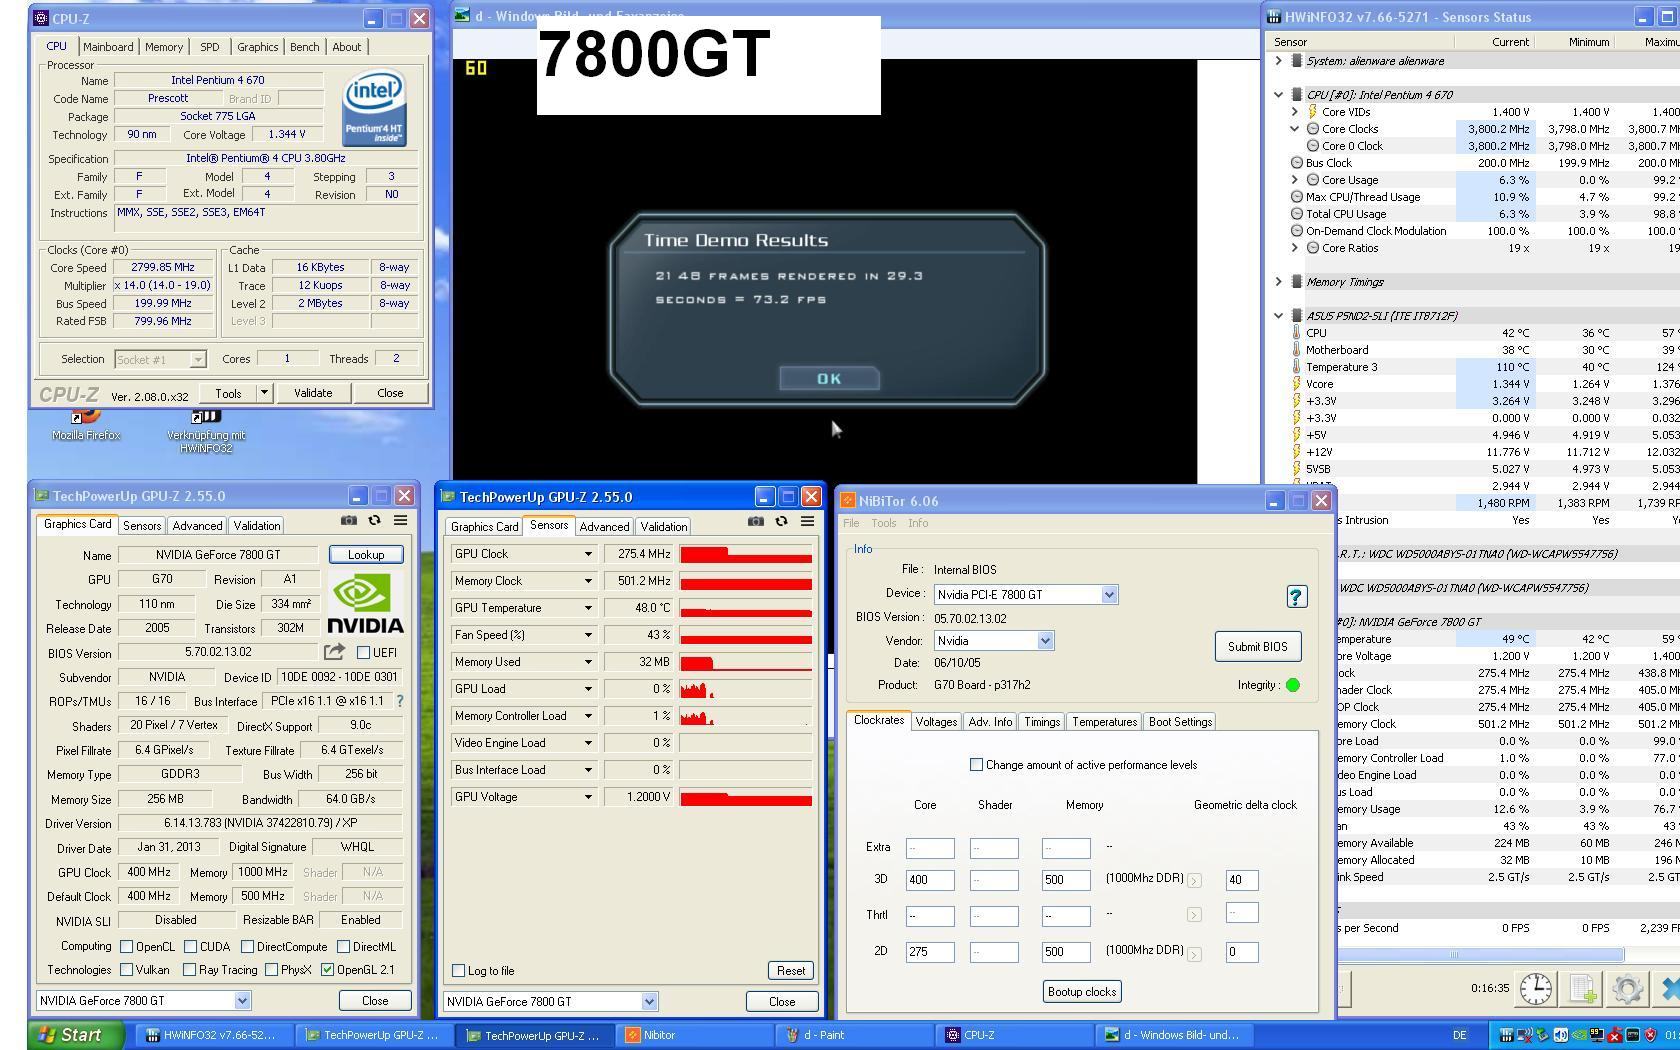The width and height of the screenshot is (1680, 1050).
Task: Click the green Integrity indicator in NiBiTor
Action: [1293, 685]
